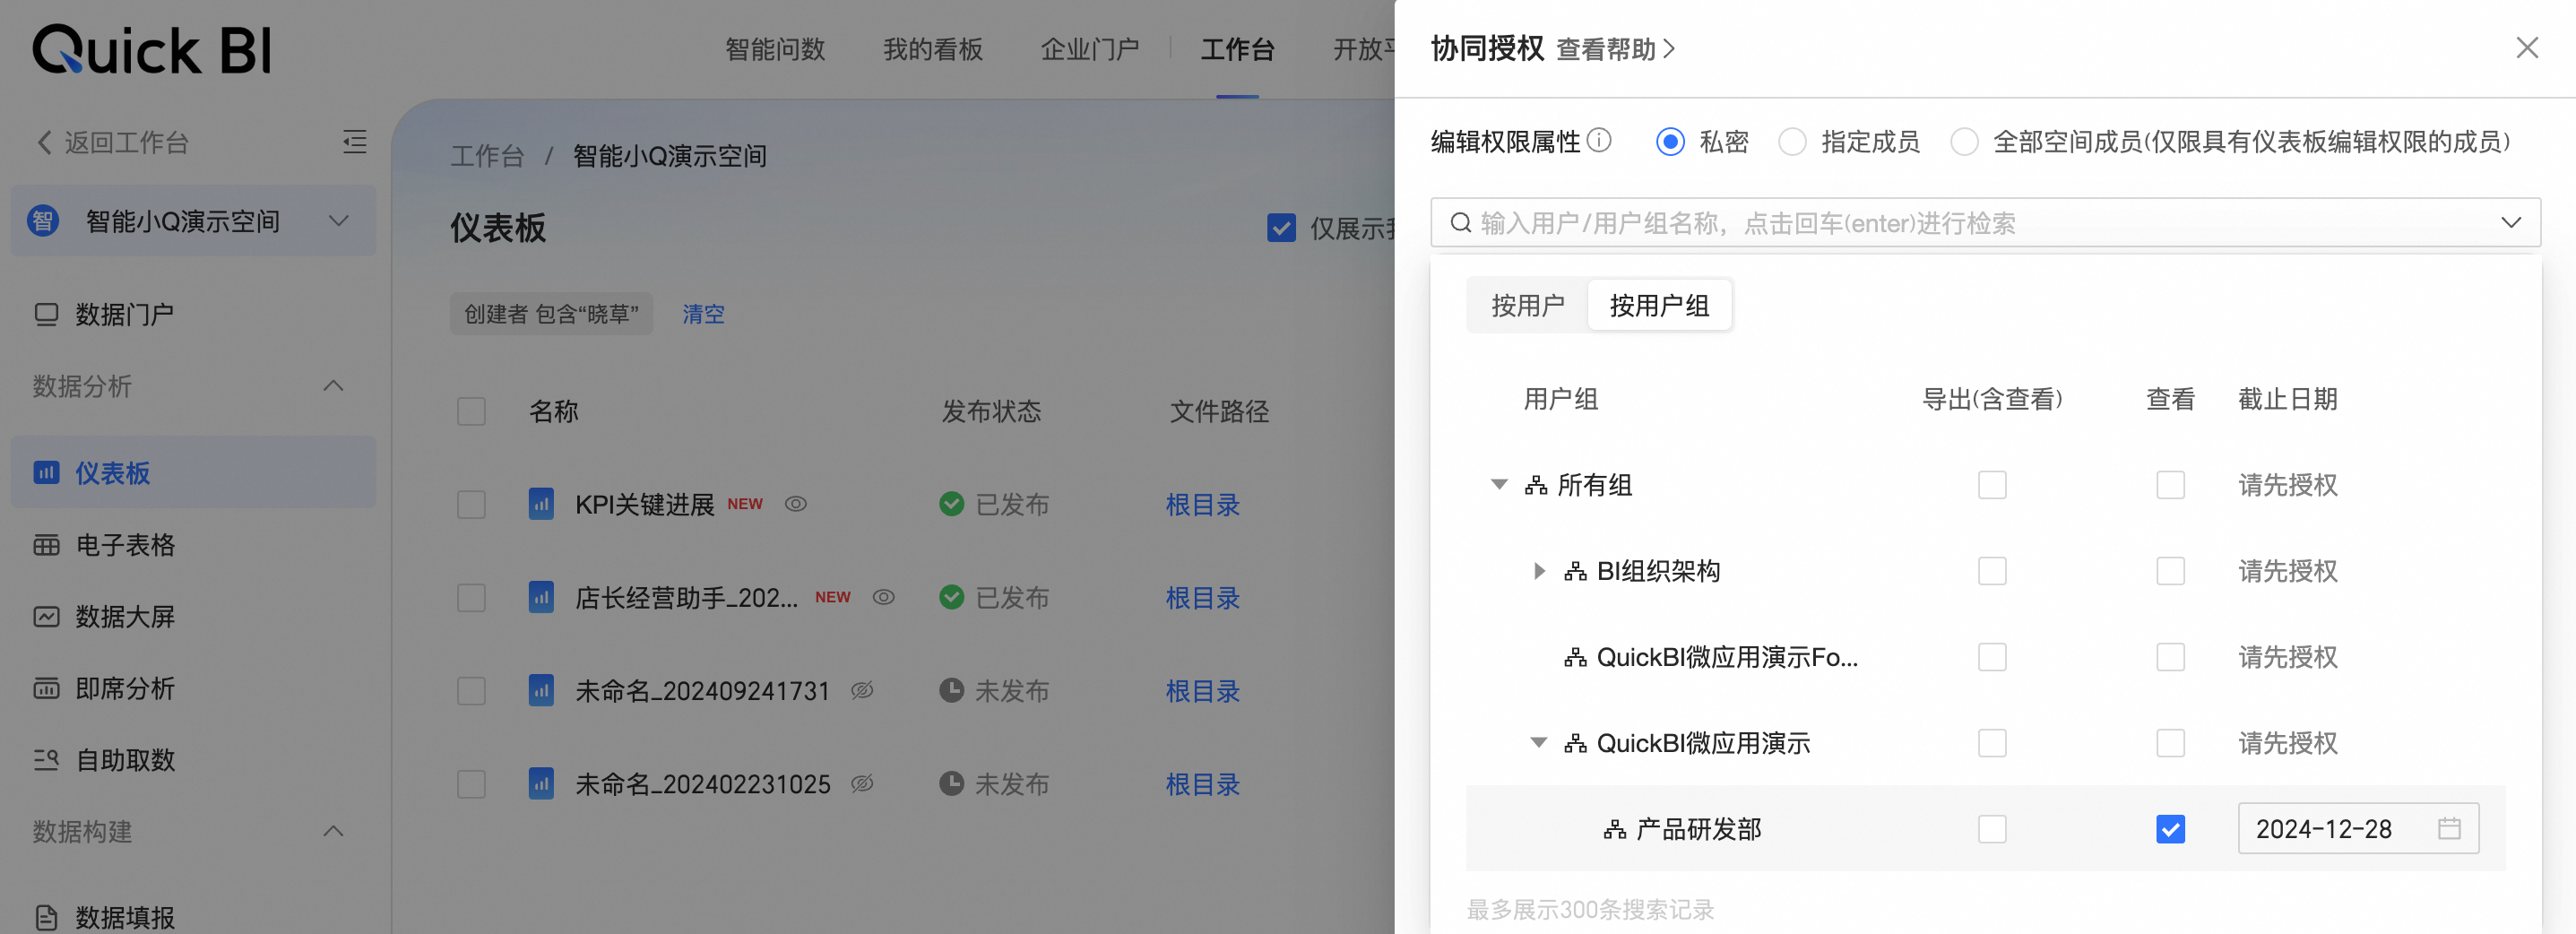Check 导出 checkbox for 所有组
This screenshot has width=2576, height=934.
coord(1992,485)
